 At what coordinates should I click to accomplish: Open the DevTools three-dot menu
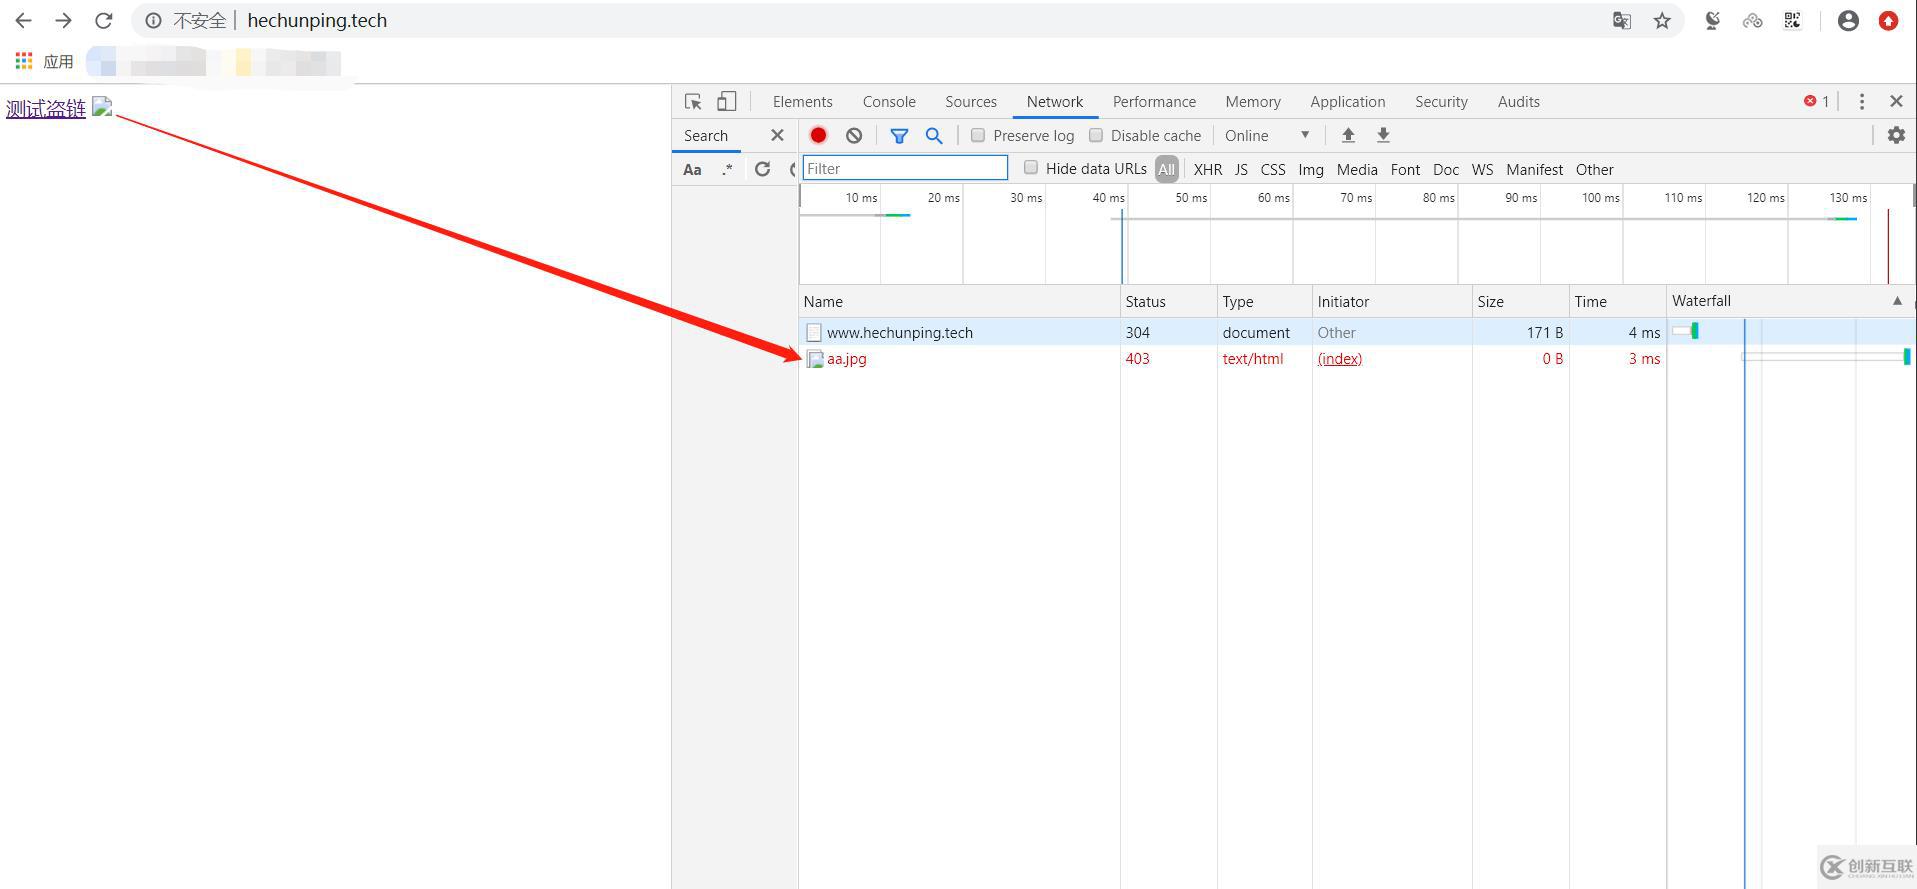(1861, 101)
